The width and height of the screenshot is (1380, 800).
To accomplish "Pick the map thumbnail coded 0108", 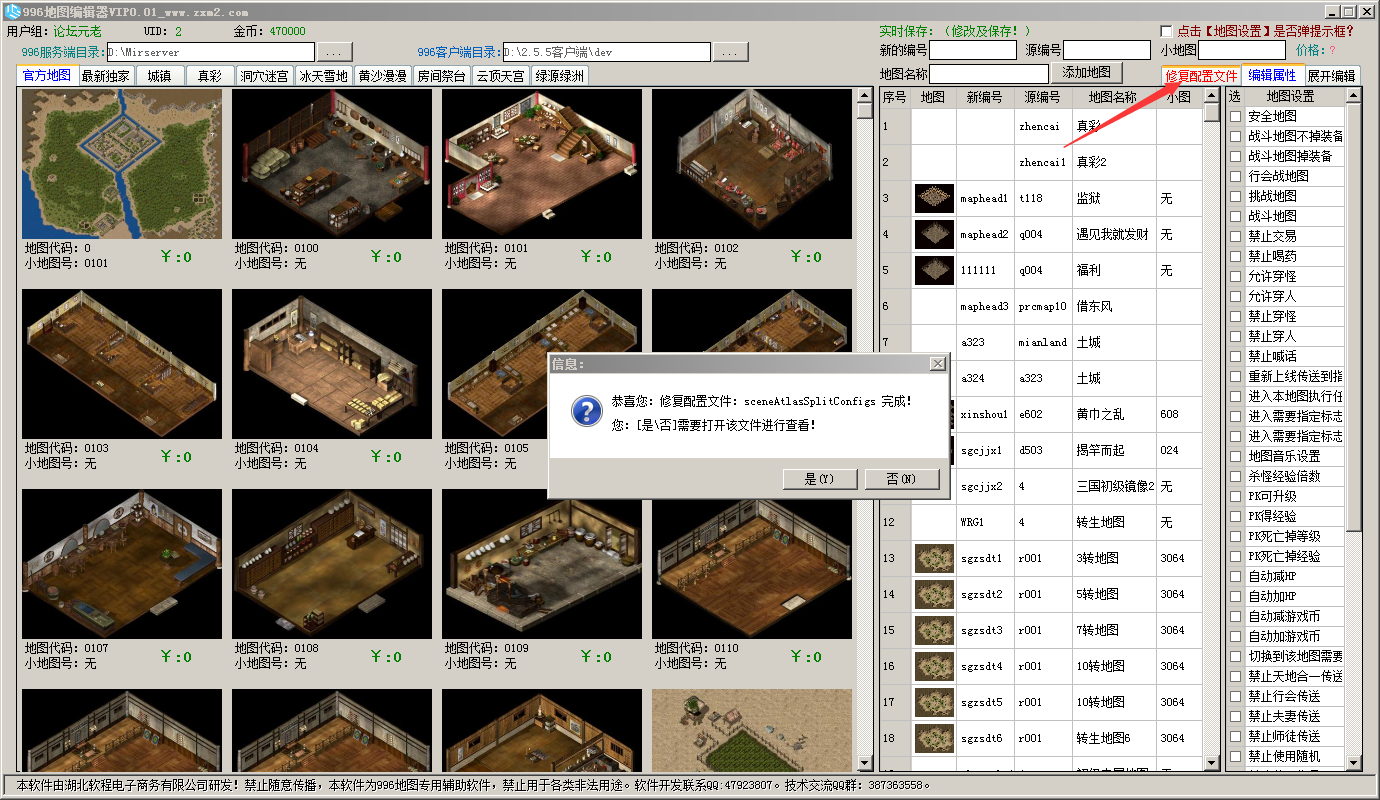I will pos(332,564).
